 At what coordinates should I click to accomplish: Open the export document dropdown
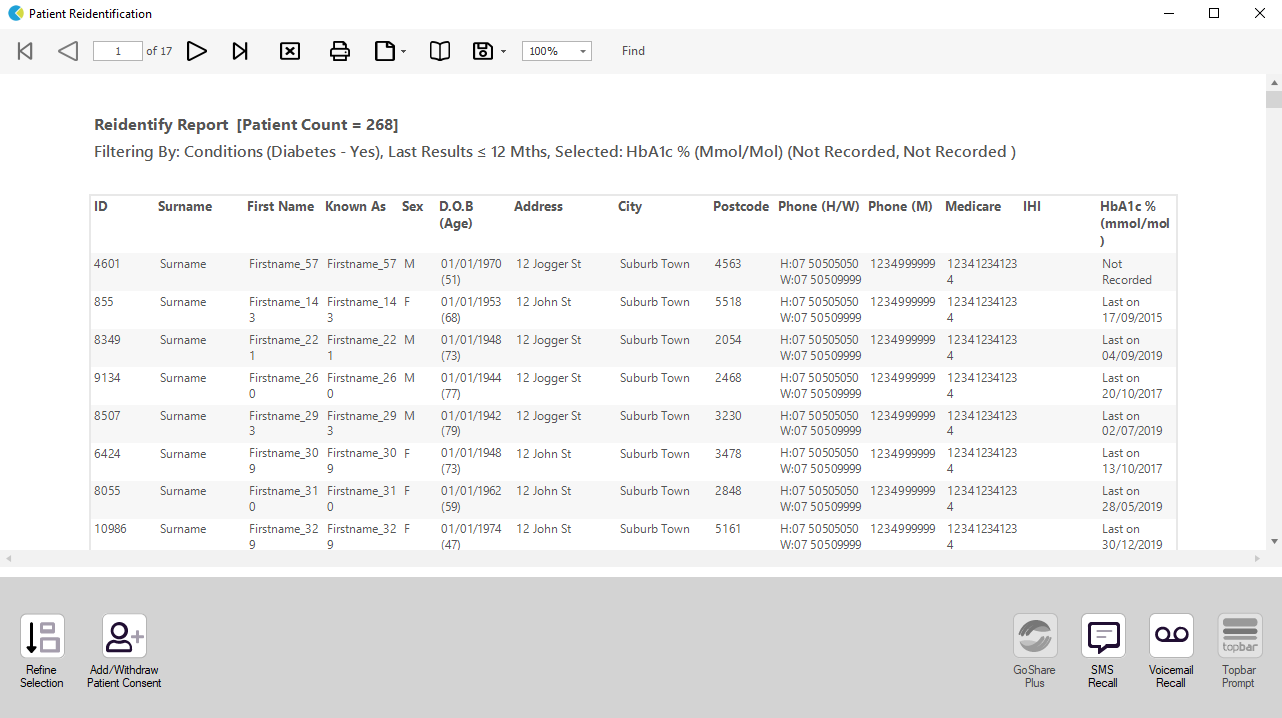[390, 51]
